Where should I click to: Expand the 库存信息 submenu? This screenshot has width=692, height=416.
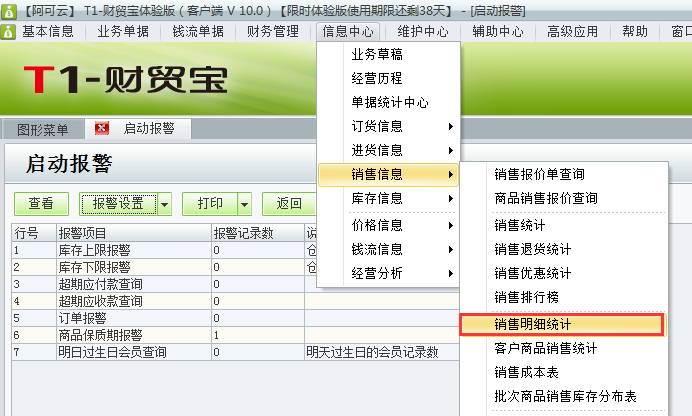tap(388, 199)
